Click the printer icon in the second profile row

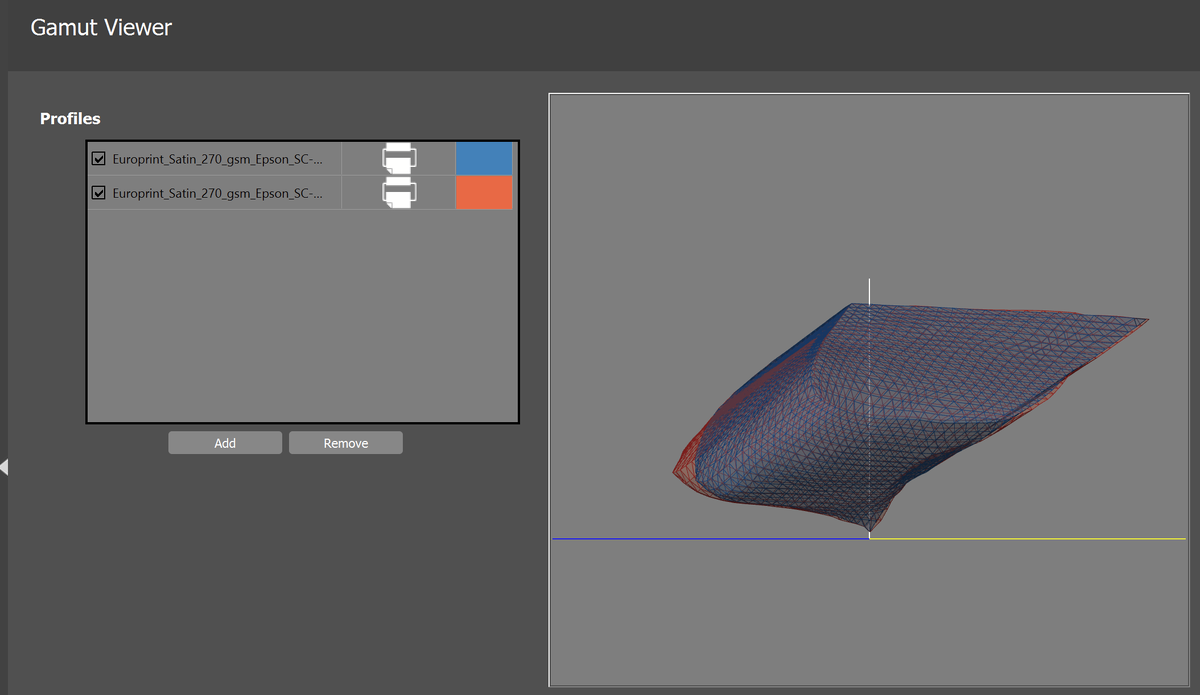(399, 193)
